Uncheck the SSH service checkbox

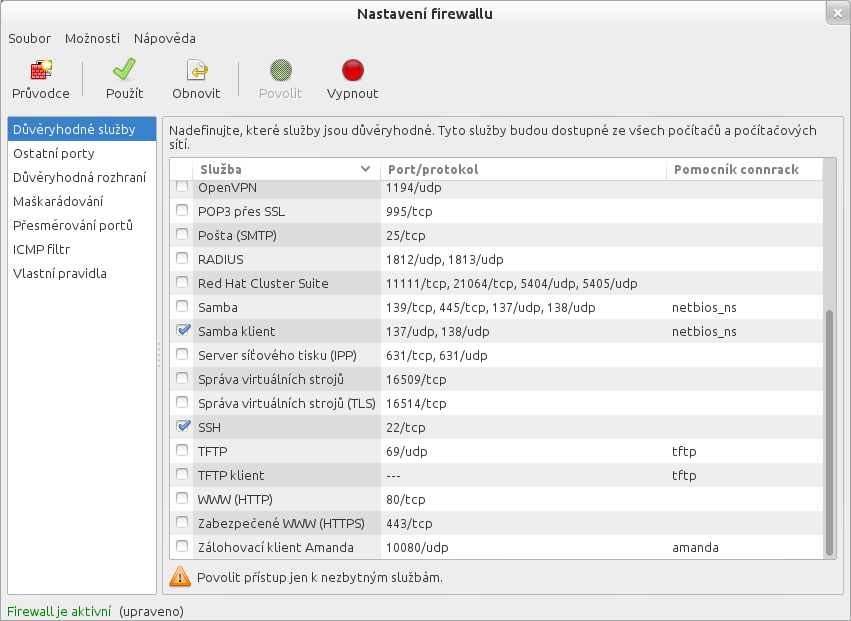183,426
